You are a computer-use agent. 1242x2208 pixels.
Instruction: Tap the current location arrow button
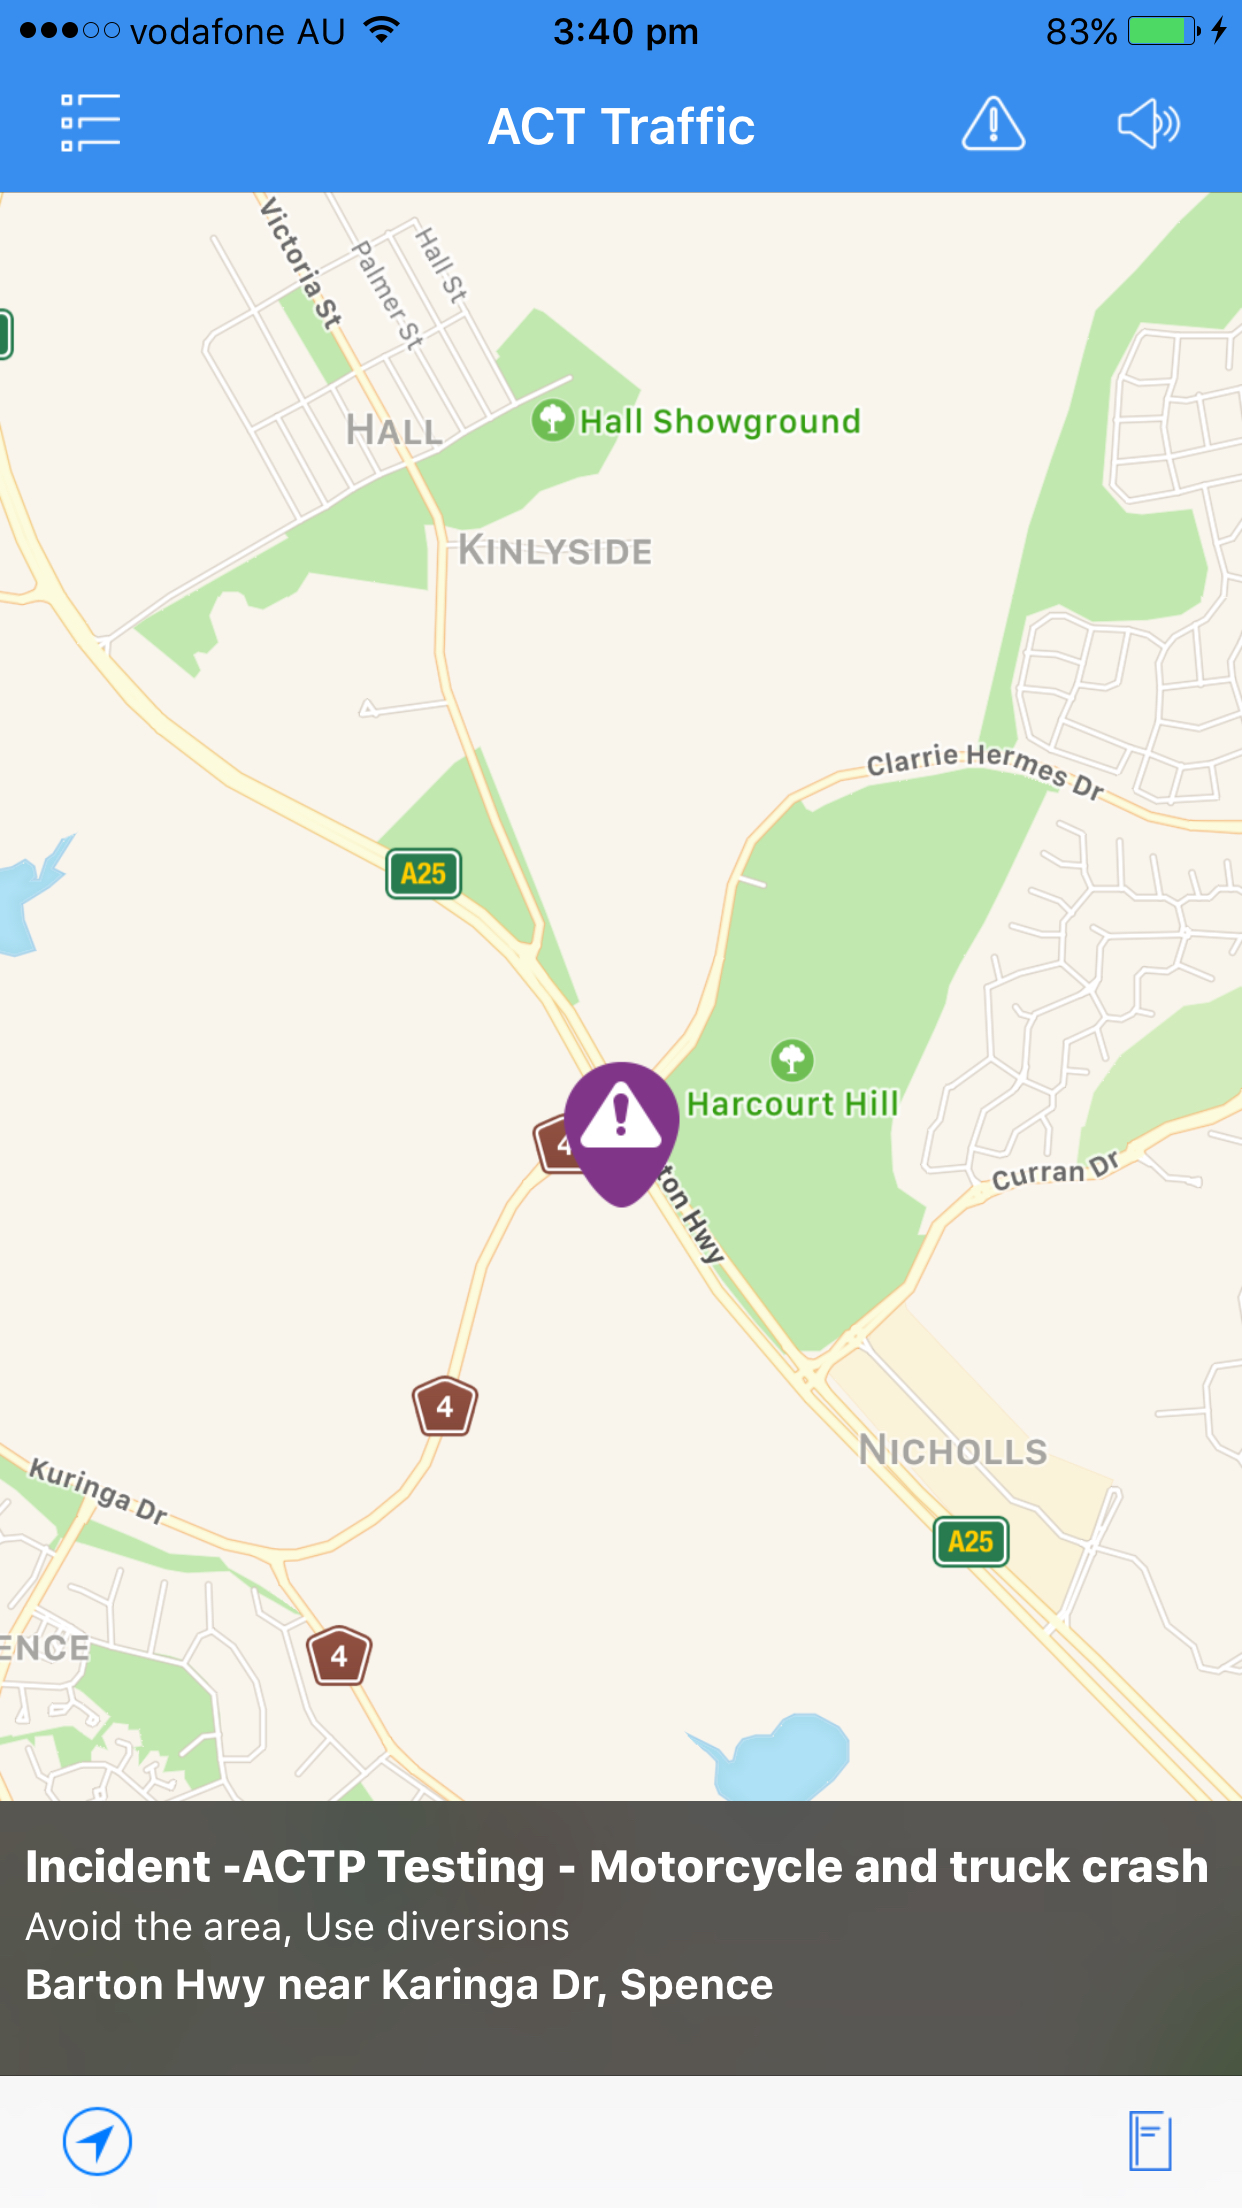(97, 2141)
